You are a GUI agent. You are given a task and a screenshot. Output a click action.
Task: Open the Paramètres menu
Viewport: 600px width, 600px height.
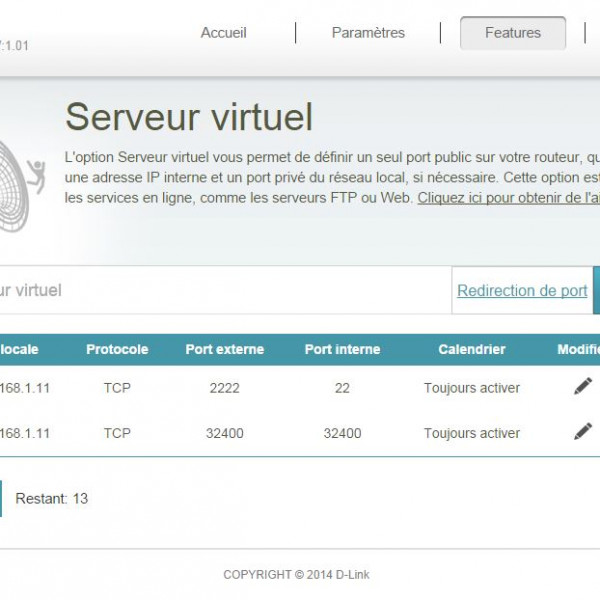(x=368, y=33)
